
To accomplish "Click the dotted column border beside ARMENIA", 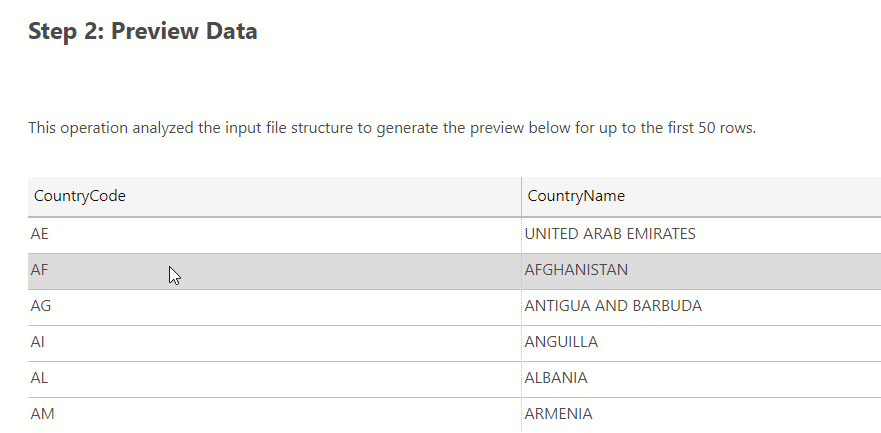I will point(521,414).
